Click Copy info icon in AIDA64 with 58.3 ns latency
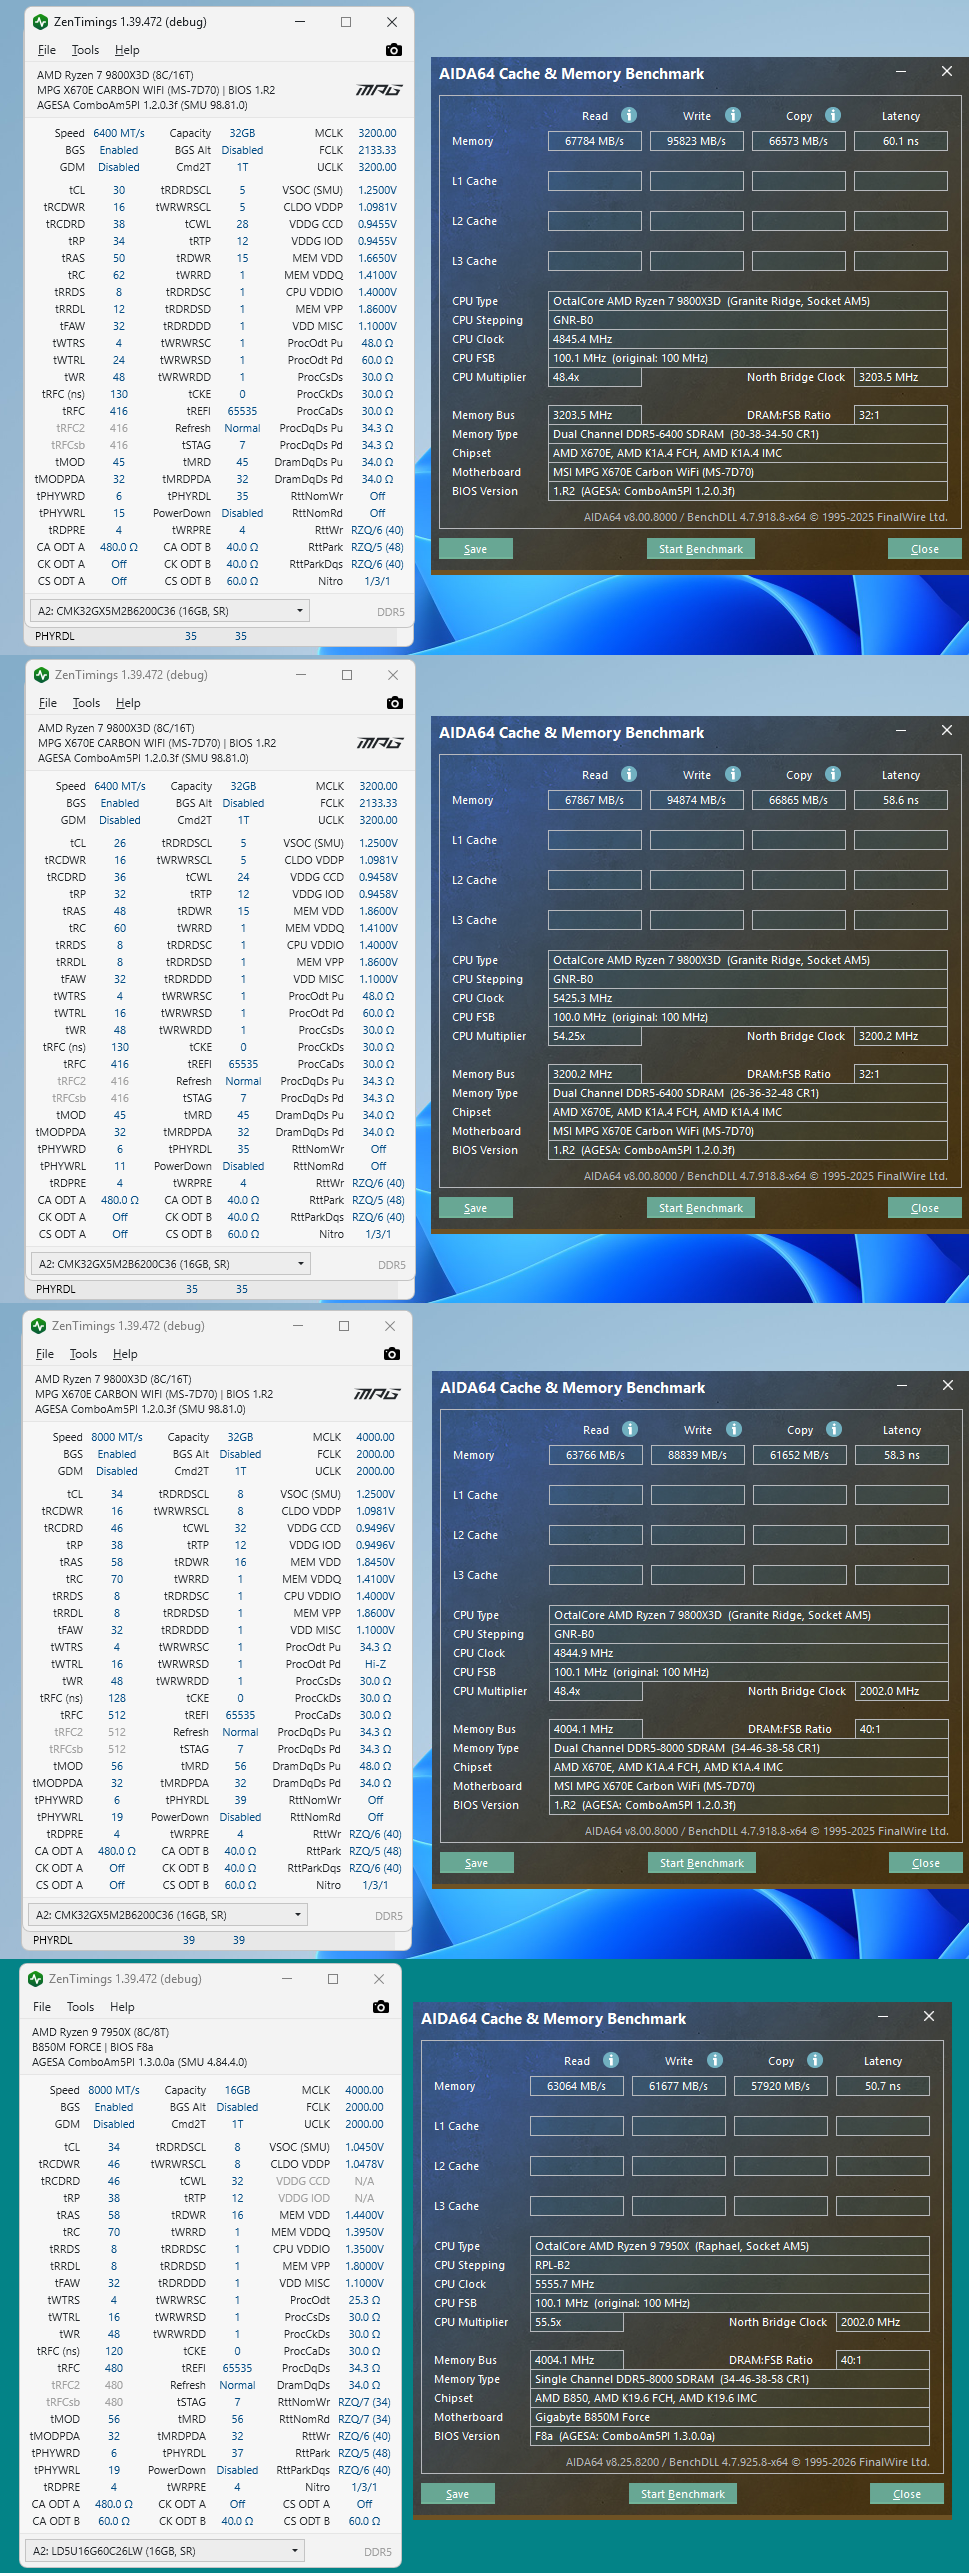The image size is (969, 2573). pos(834,1429)
